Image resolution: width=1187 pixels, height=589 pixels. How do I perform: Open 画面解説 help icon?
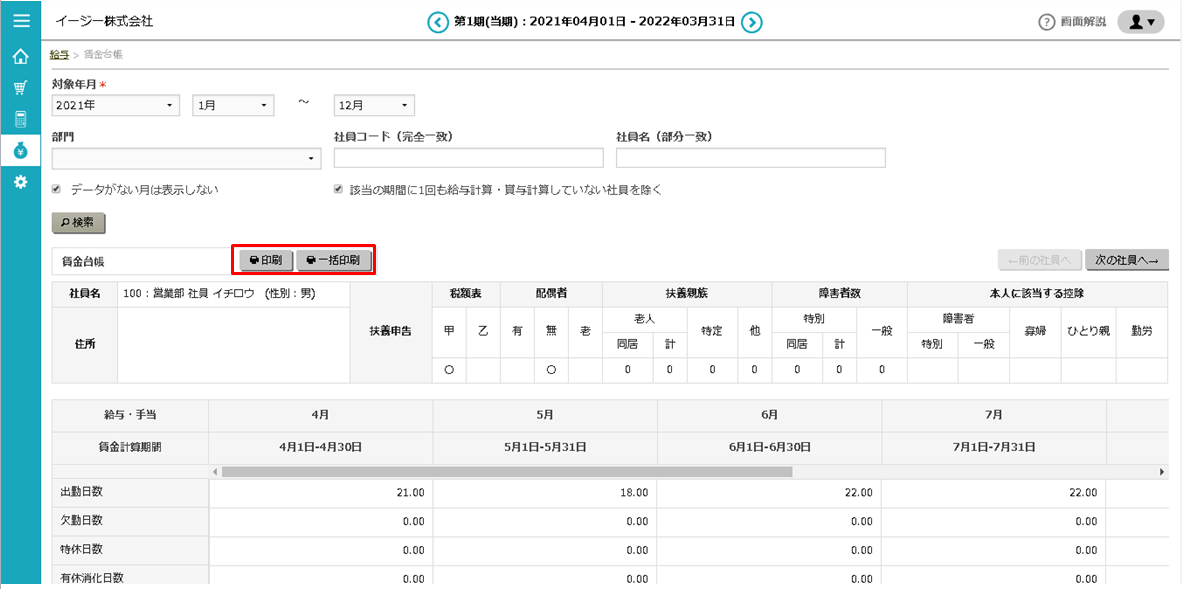pos(1047,22)
